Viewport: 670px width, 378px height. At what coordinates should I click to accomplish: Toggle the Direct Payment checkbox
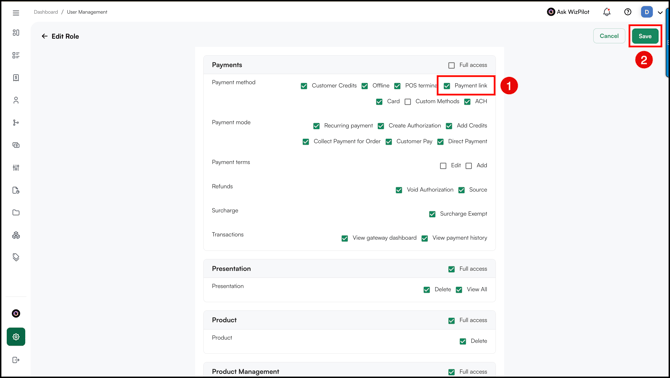click(x=440, y=142)
